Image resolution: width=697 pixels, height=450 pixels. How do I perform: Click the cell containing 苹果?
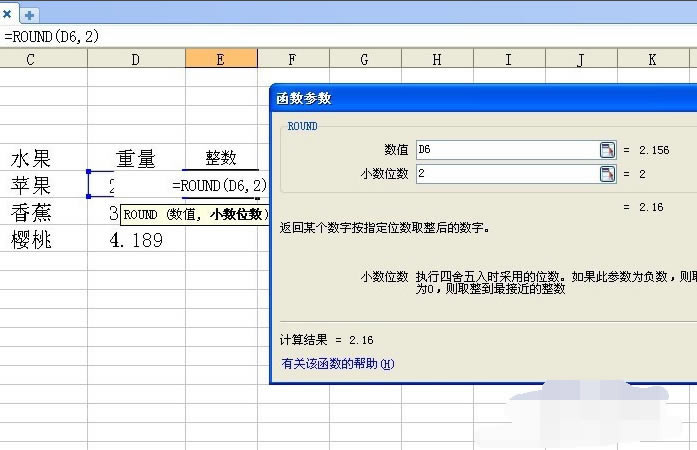pos(44,185)
